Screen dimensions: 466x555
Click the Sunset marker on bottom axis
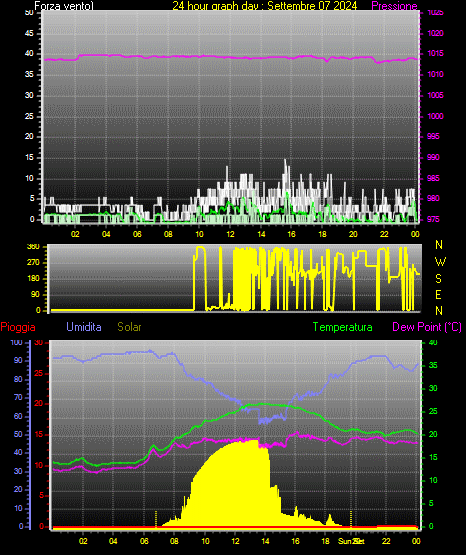coord(351,541)
